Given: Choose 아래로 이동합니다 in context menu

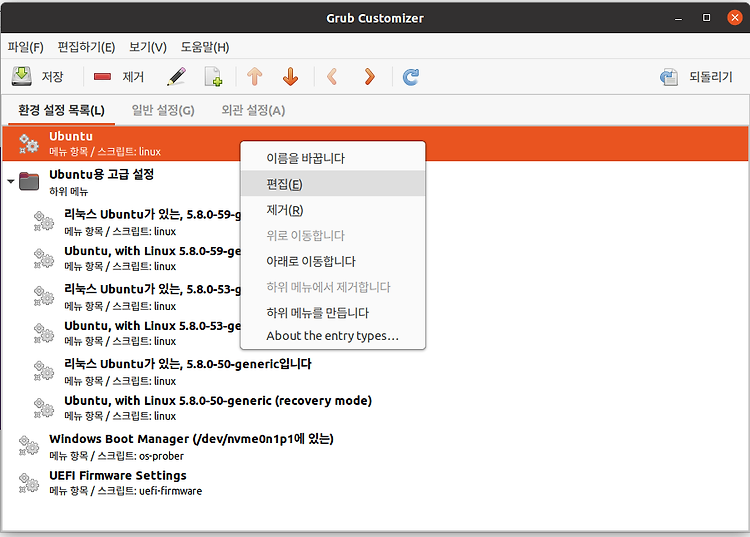Looking at the screenshot, I should [333, 261].
